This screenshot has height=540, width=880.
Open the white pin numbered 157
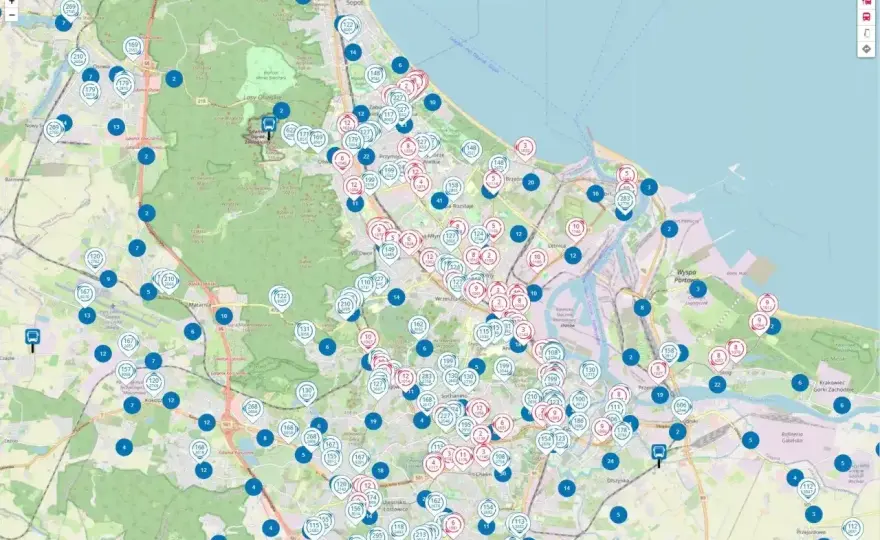tap(126, 373)
